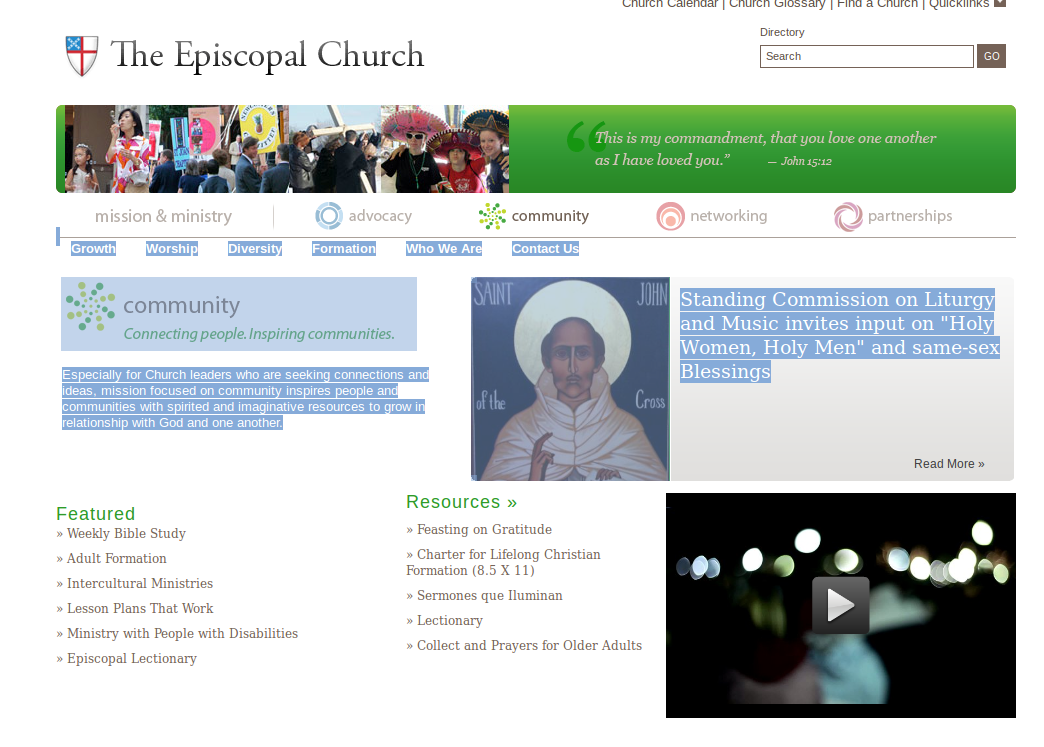
Task: Play the video with the play button
Action: (840, 605)
